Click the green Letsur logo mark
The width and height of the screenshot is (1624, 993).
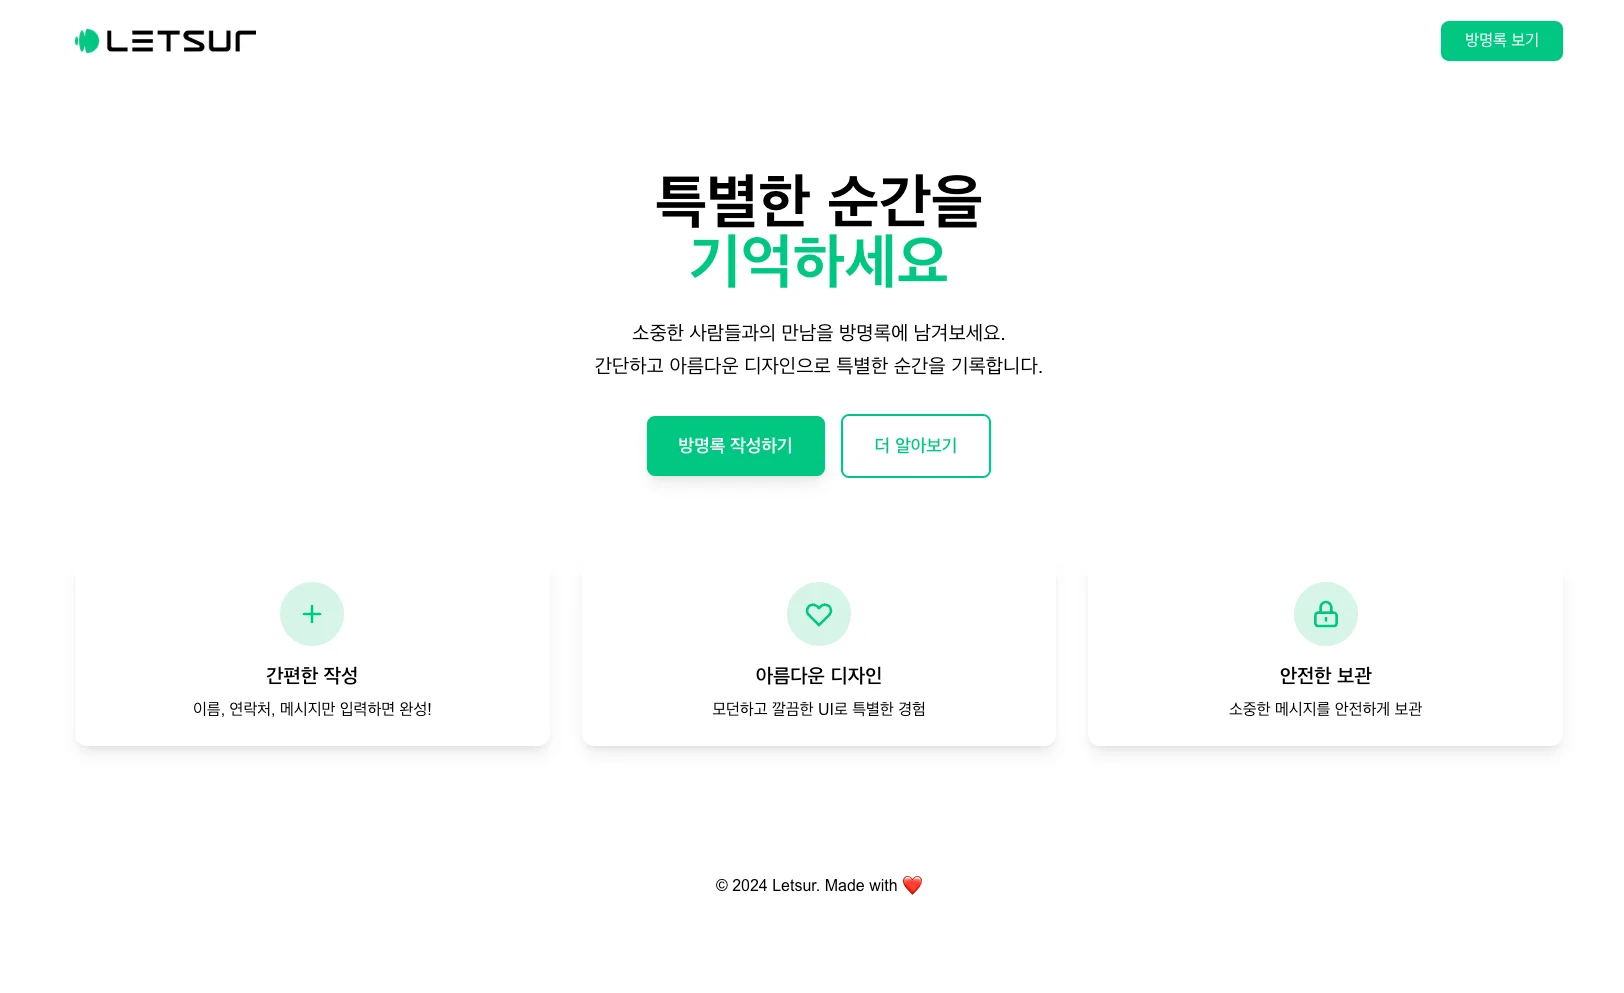point(87,41)
